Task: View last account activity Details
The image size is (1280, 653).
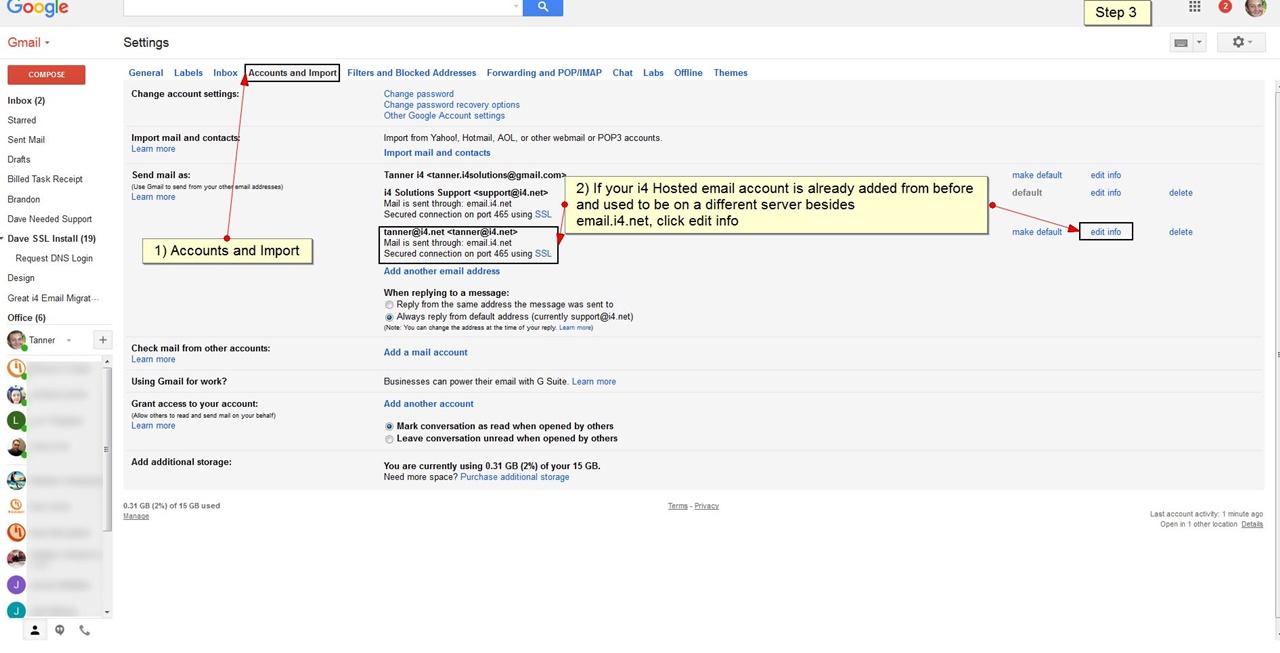Action: pyautogui.click(x=1252, y=524)
